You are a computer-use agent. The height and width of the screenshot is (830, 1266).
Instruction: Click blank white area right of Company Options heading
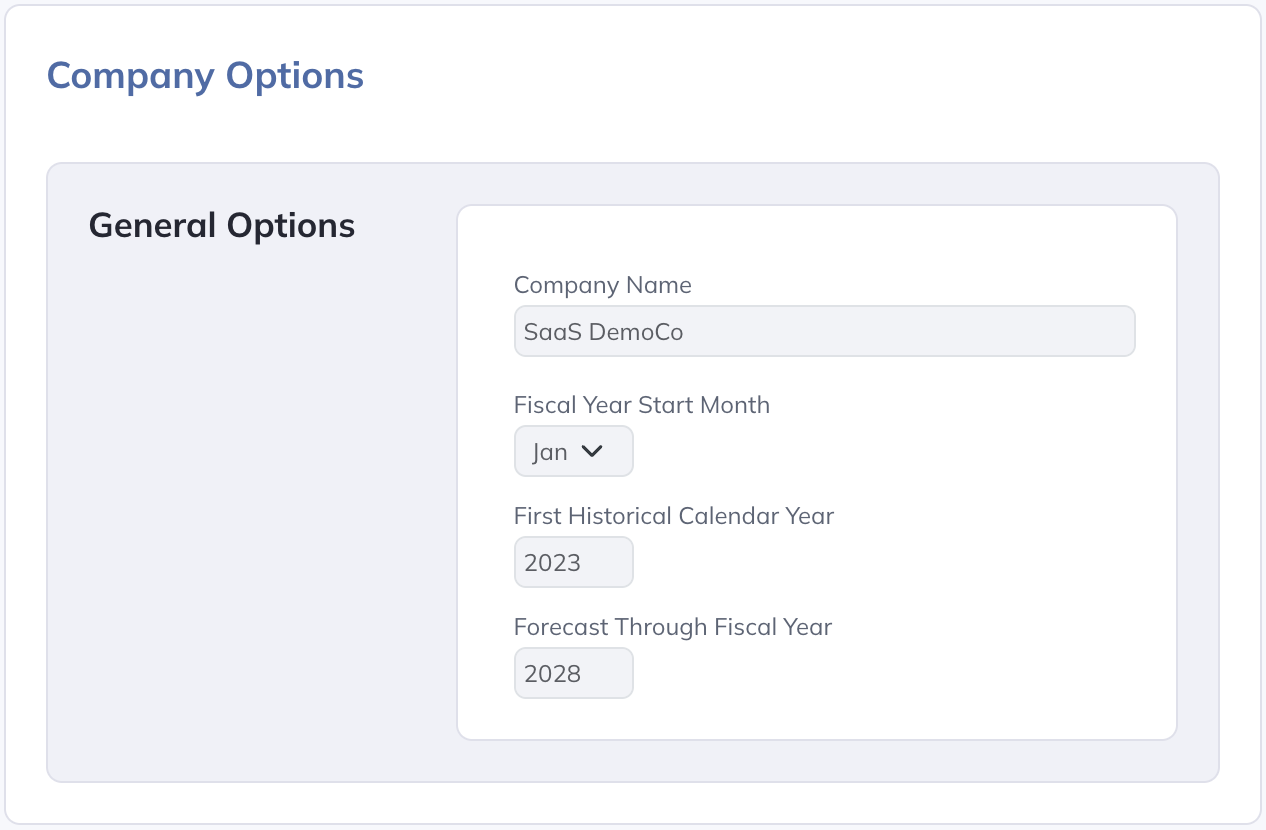pyautogui.click(x=800, y=76)
